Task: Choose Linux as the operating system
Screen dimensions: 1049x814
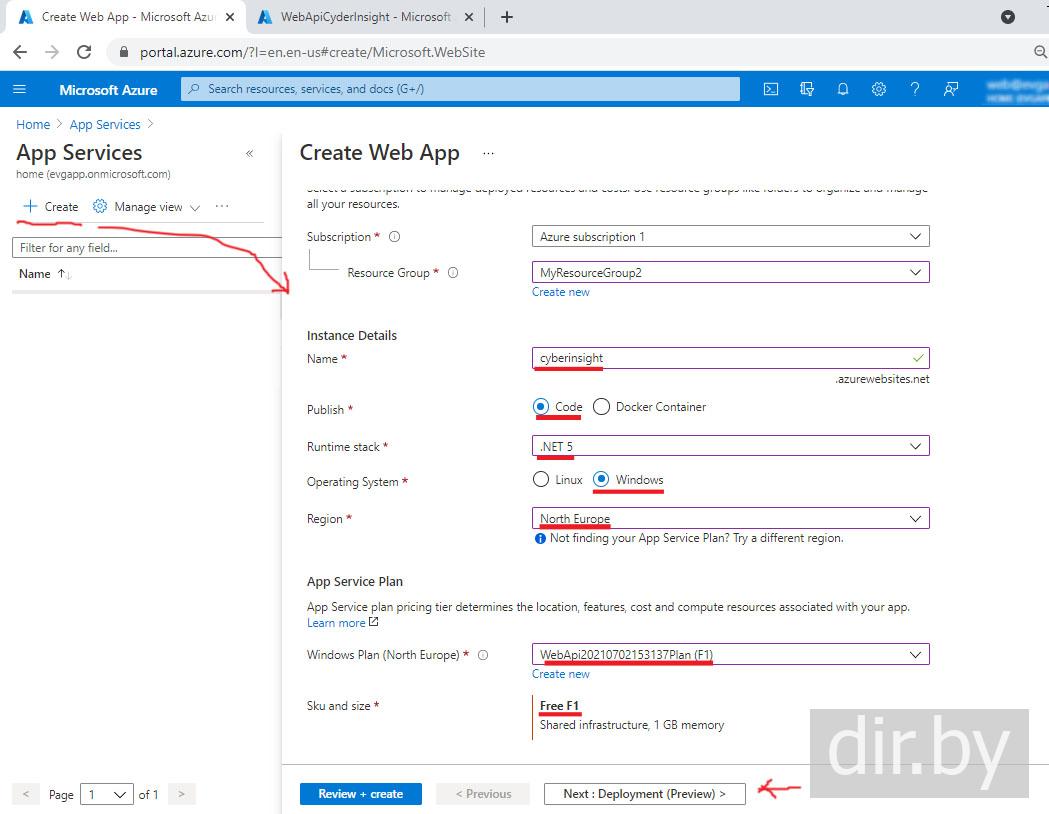Action: [x=542, y=480]
